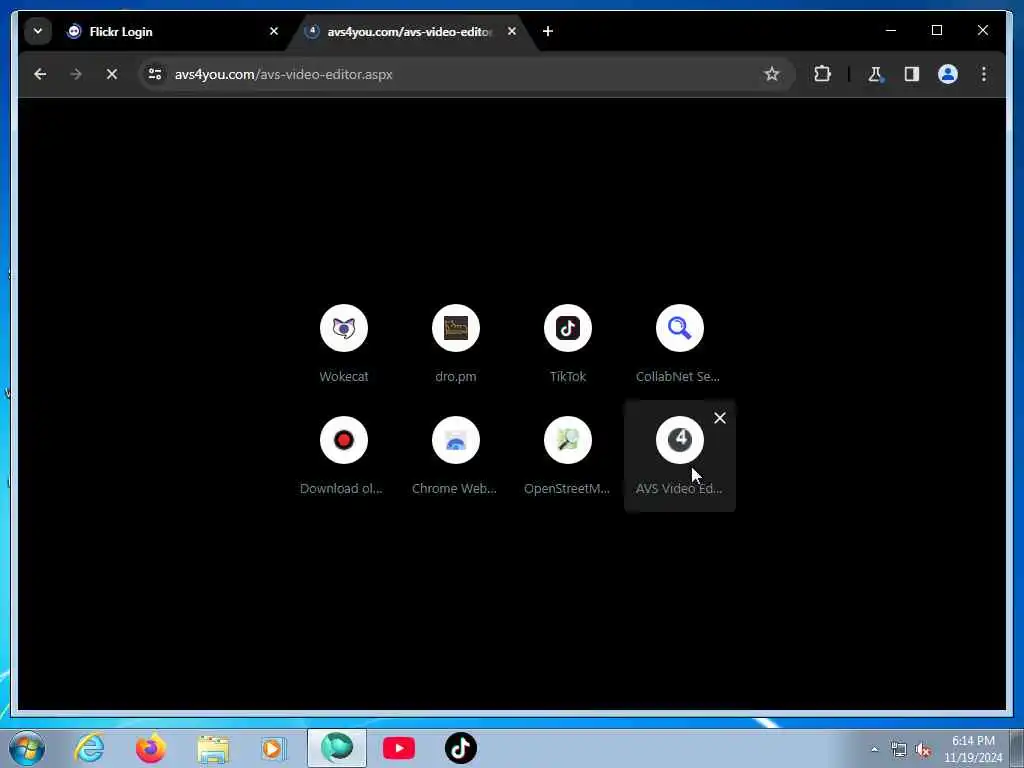
Task: Click the dro.pm shortcut label
Action: point(456,377)
